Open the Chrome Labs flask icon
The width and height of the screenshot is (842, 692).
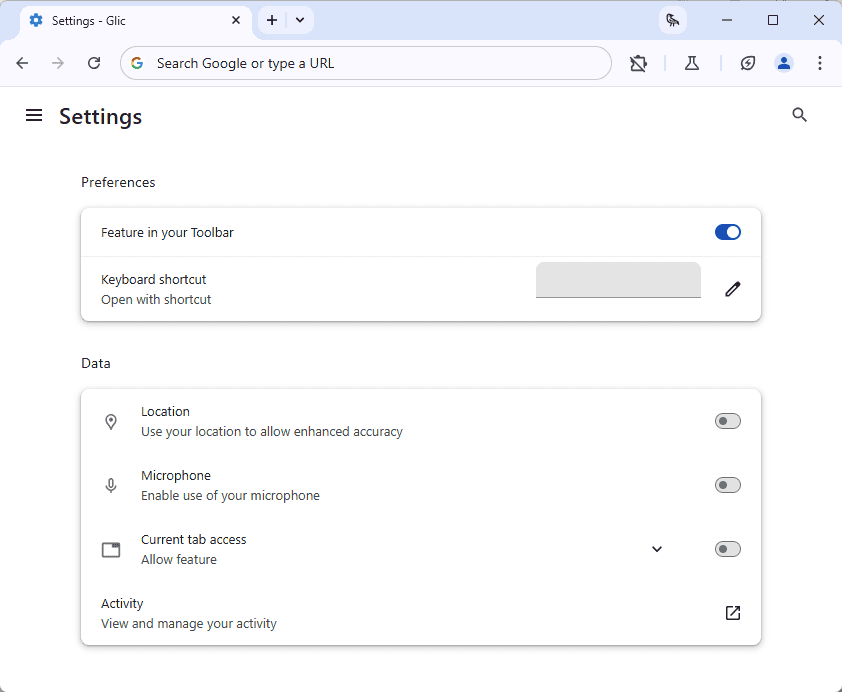click(x=692, y=63)
